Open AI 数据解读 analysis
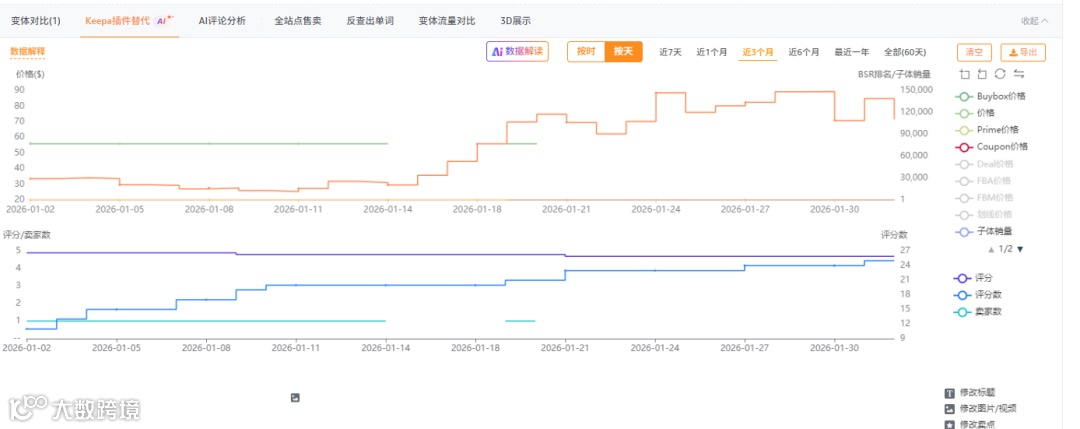This screenshot has width=1080, height=429. pyautogui.click(x=517, y=52)
